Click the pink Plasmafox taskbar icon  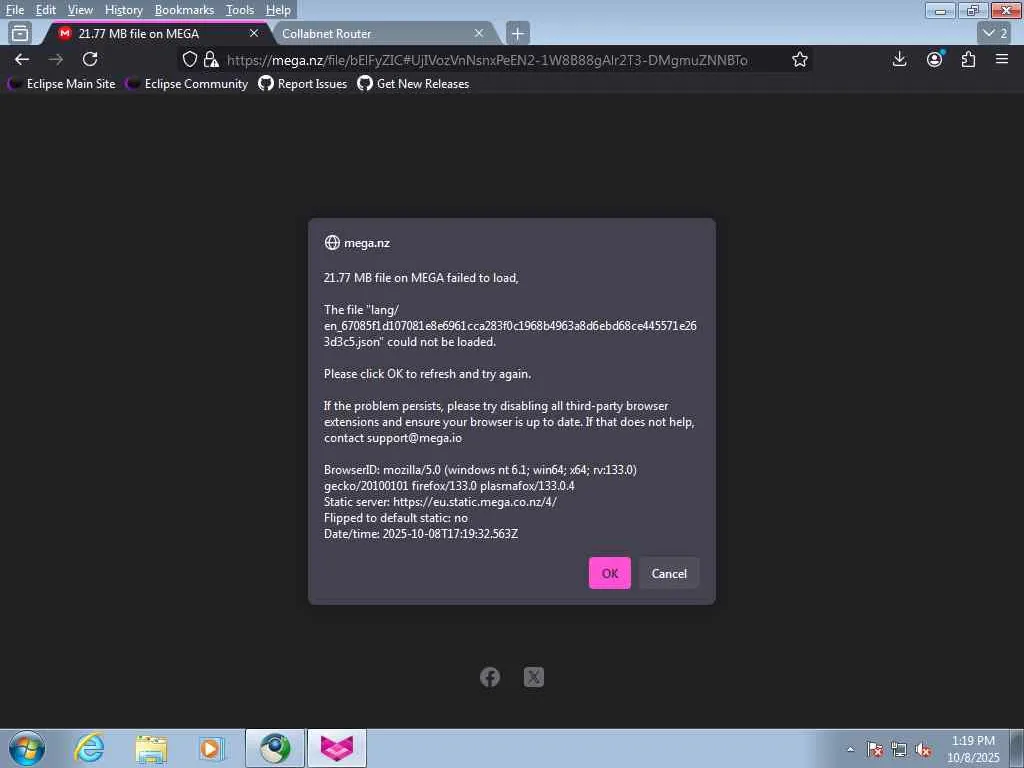point(337,748)
